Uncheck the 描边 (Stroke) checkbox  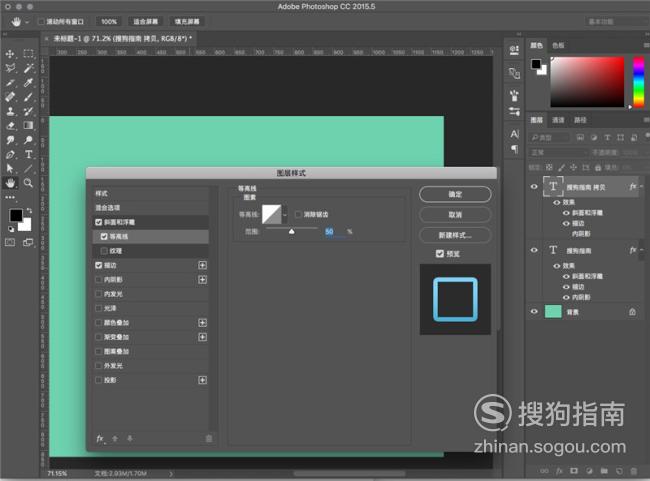click(x=99, y=265)
